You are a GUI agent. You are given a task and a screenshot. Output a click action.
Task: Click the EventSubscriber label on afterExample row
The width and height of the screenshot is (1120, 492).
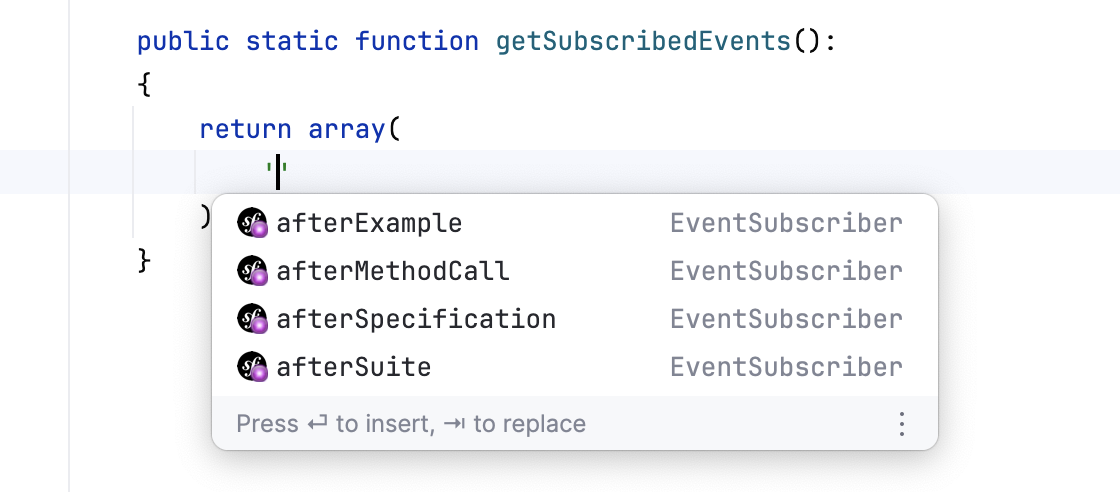(x=786, y=223)
